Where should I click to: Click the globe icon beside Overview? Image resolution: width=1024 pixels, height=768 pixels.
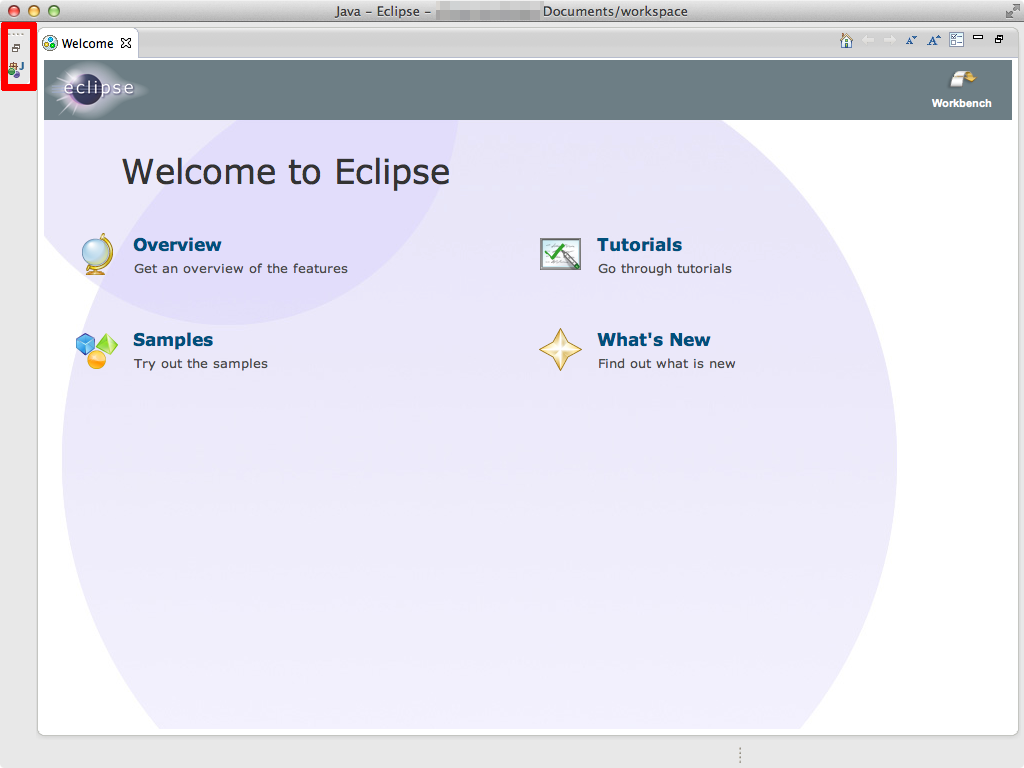(x=97, y=254)
